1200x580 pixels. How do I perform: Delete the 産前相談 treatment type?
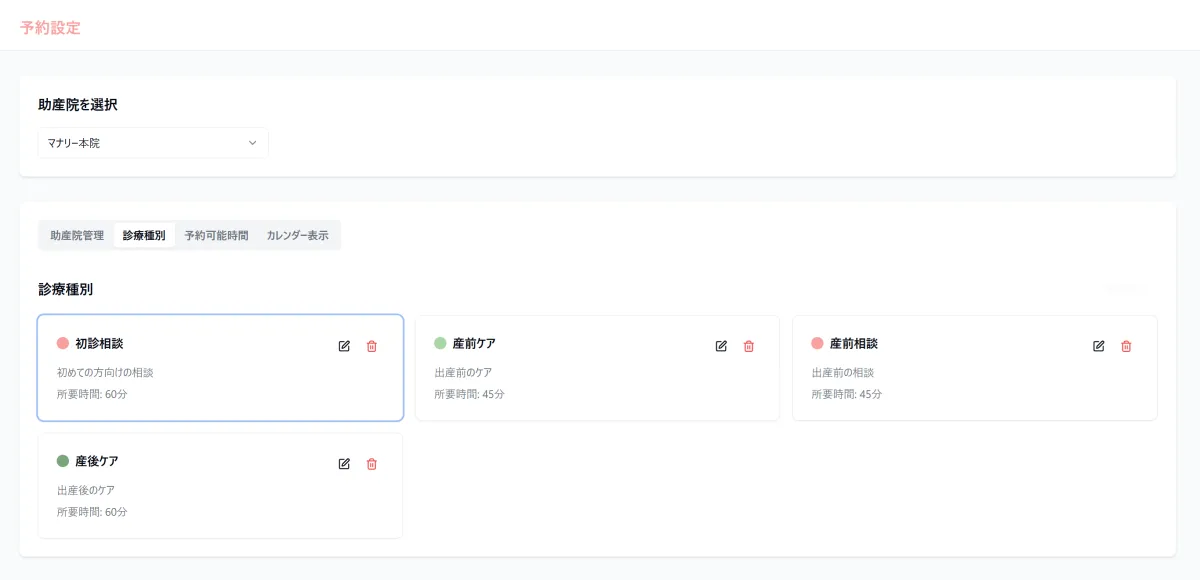point(1126,346)
